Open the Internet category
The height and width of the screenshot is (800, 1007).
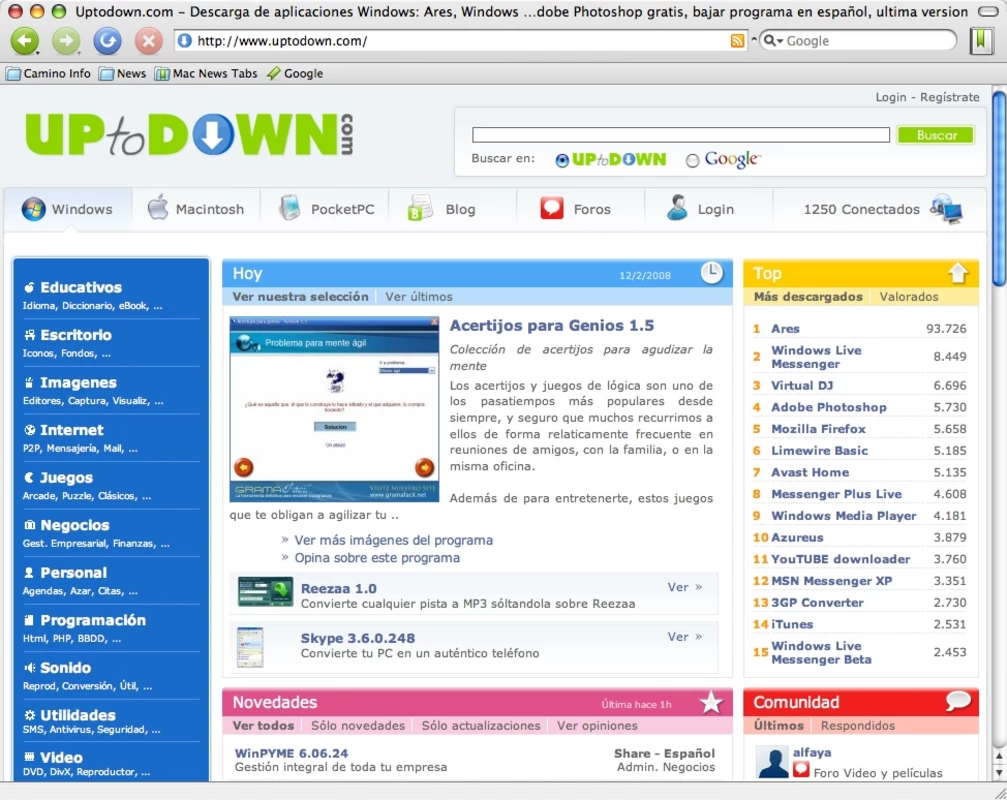click(x=72, y=430)
